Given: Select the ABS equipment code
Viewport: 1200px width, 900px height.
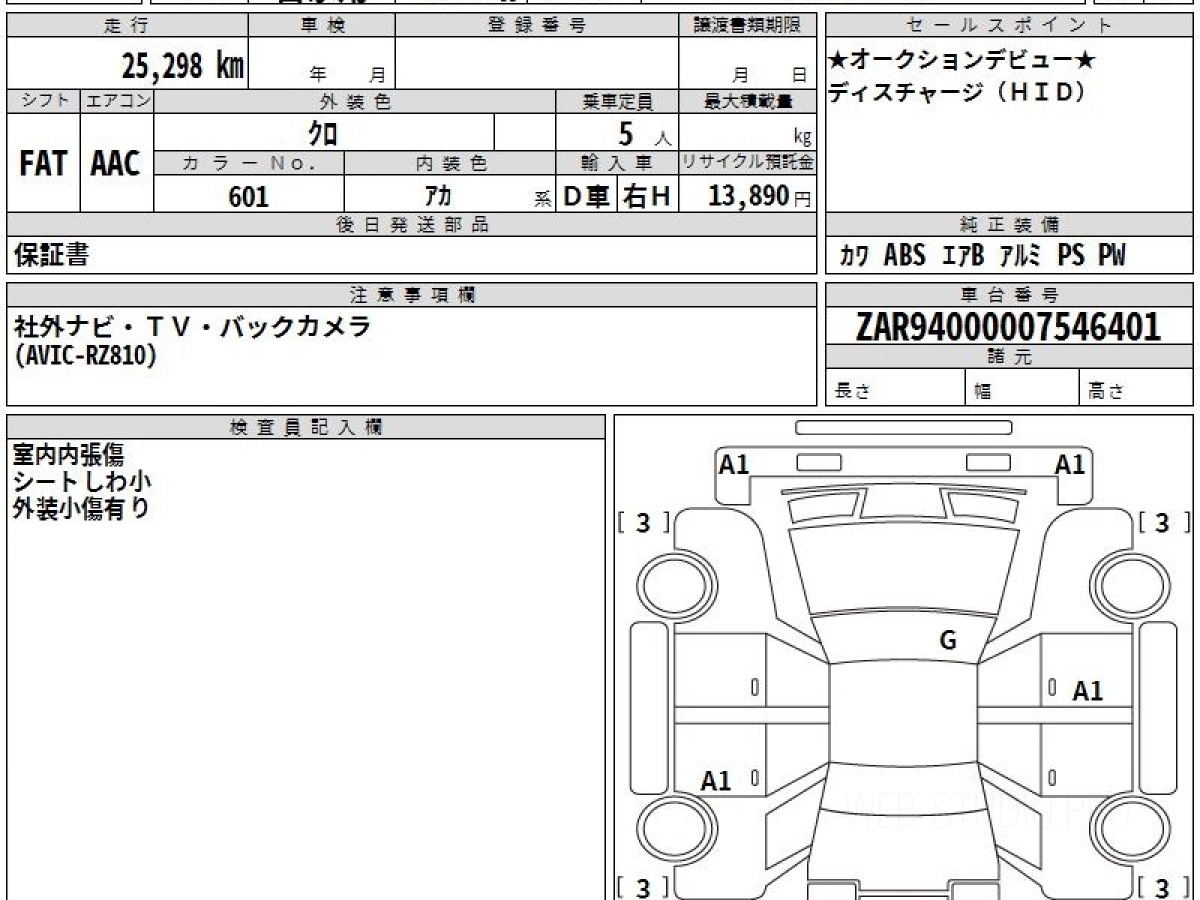Looking at the screenshot, I should click(x=905, y=256).
